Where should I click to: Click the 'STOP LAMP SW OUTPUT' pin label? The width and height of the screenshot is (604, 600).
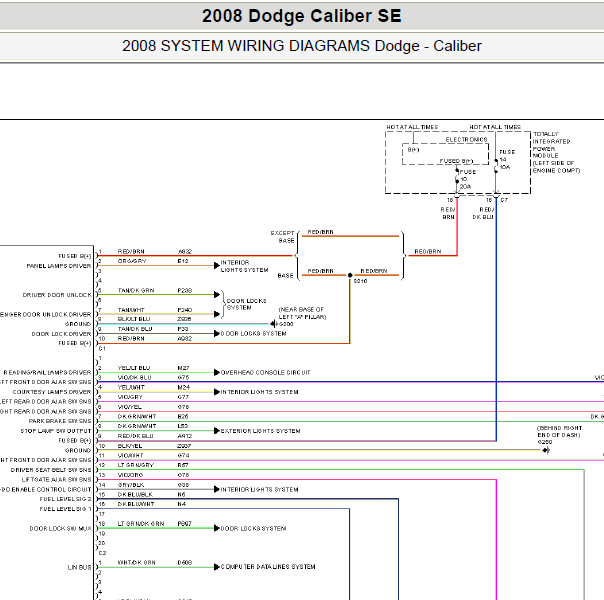click(56, 431)
